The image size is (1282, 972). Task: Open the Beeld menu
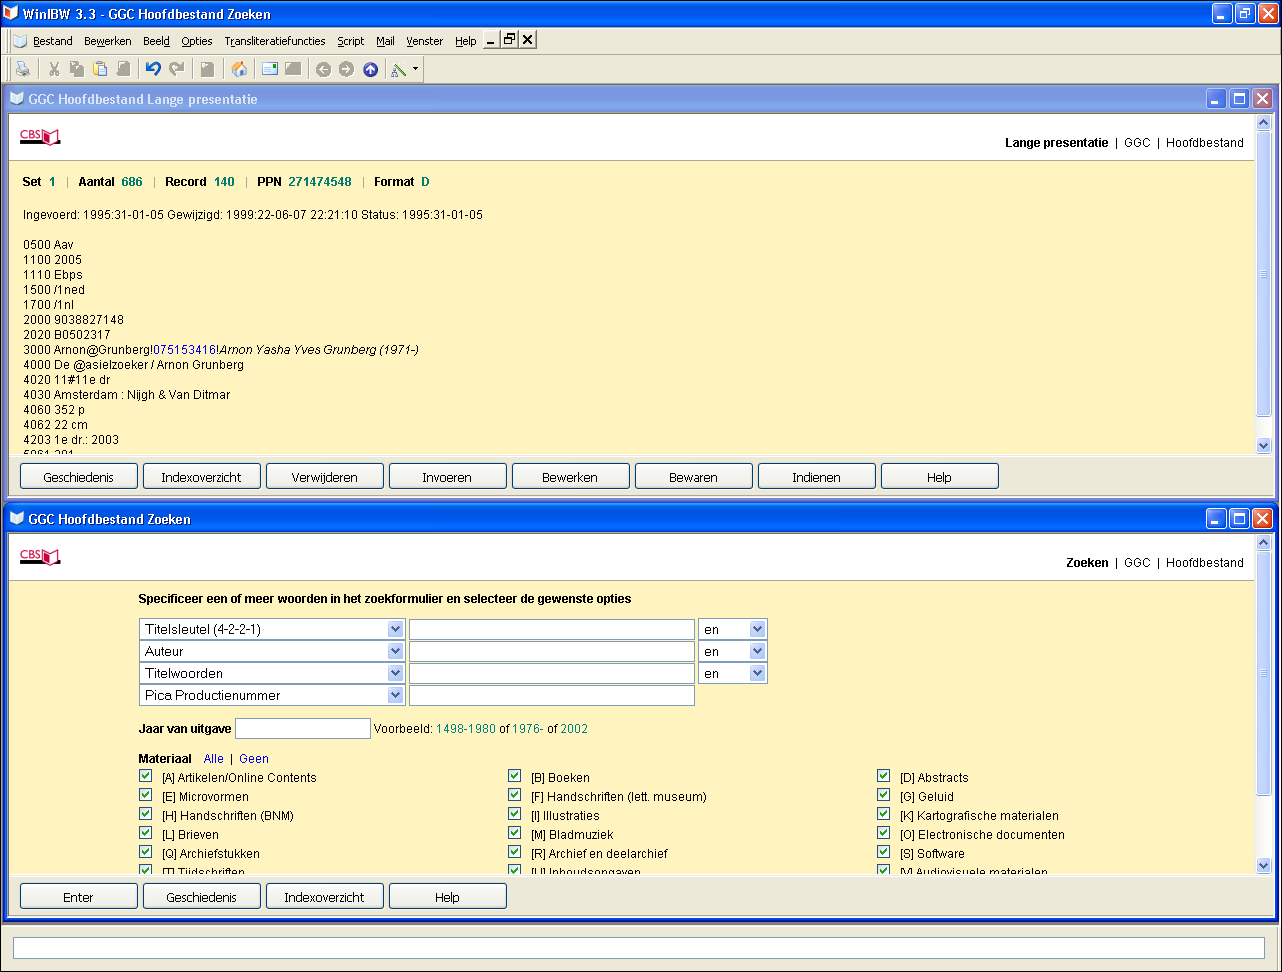pos(156,41)
